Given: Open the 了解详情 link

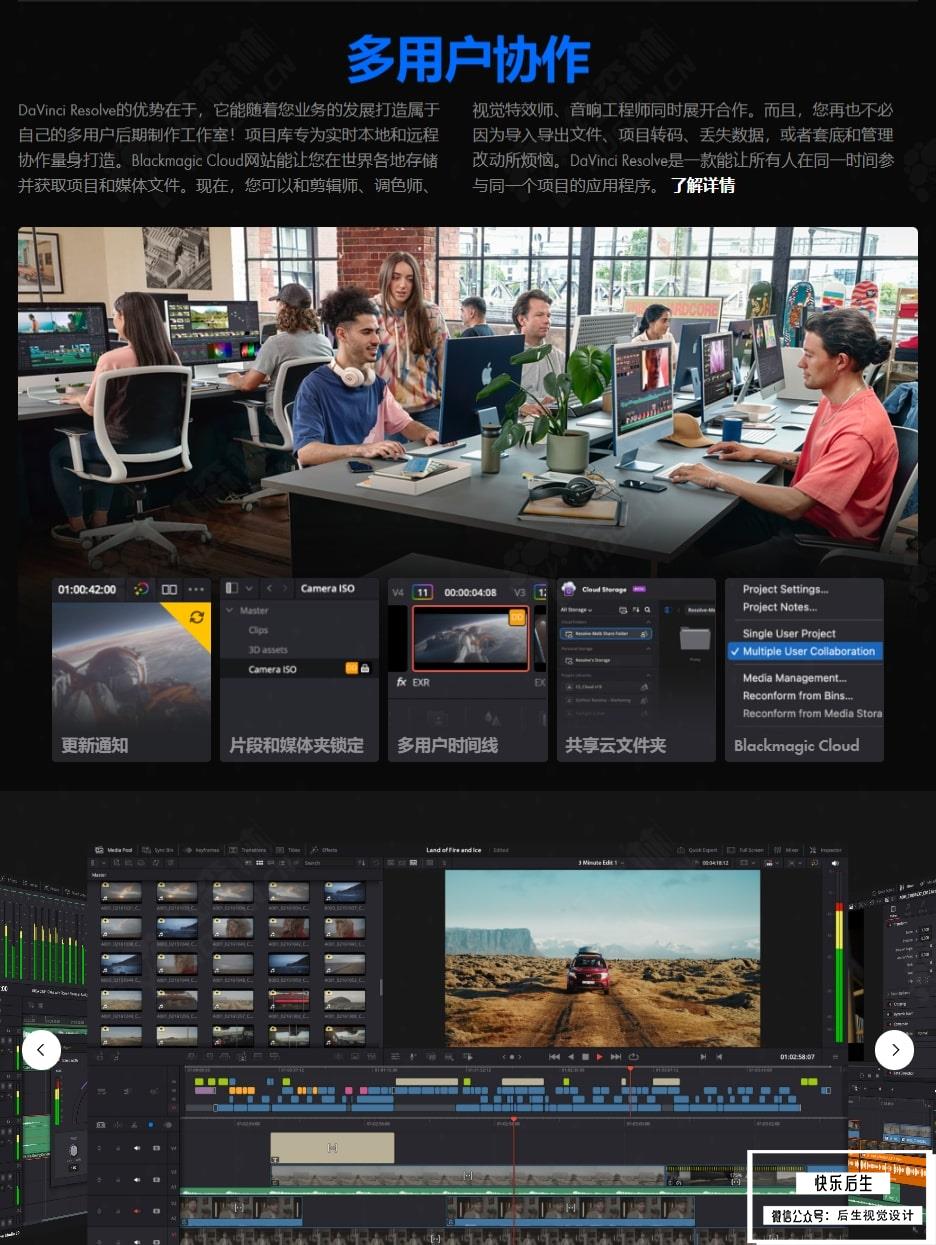Looking at the screenshot, I should point(703,185).
